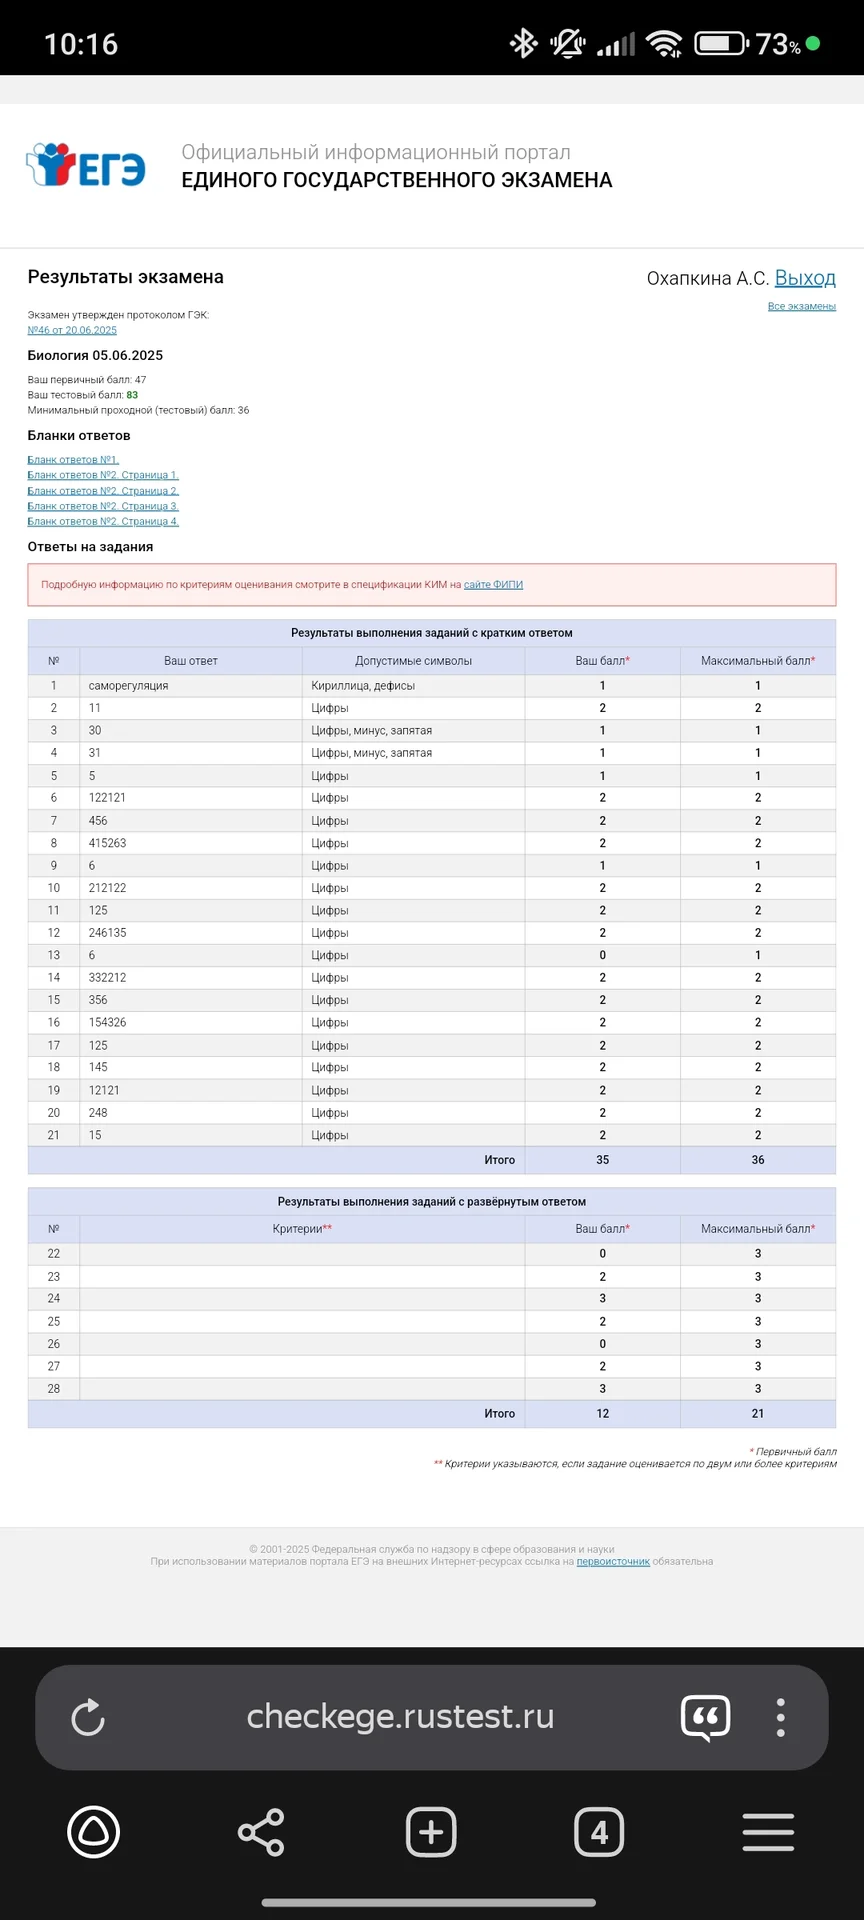Click the Ответы на задания heading
The height and width of the screenshot is (1920, 864).
(x=90, y=547)
